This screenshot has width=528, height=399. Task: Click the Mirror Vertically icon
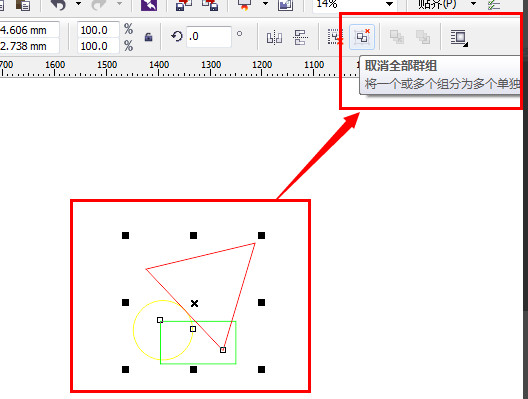click(301, 37)
